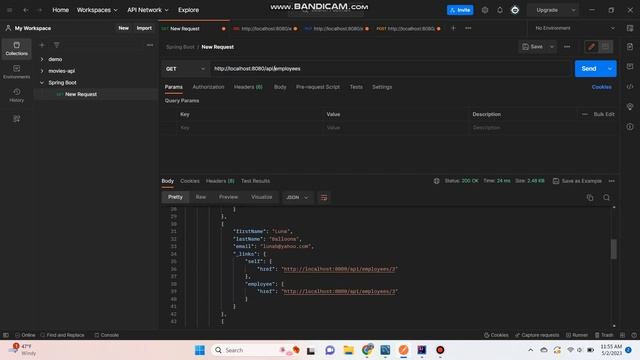Open the Workspaces dropdown menu

point(97,10)
